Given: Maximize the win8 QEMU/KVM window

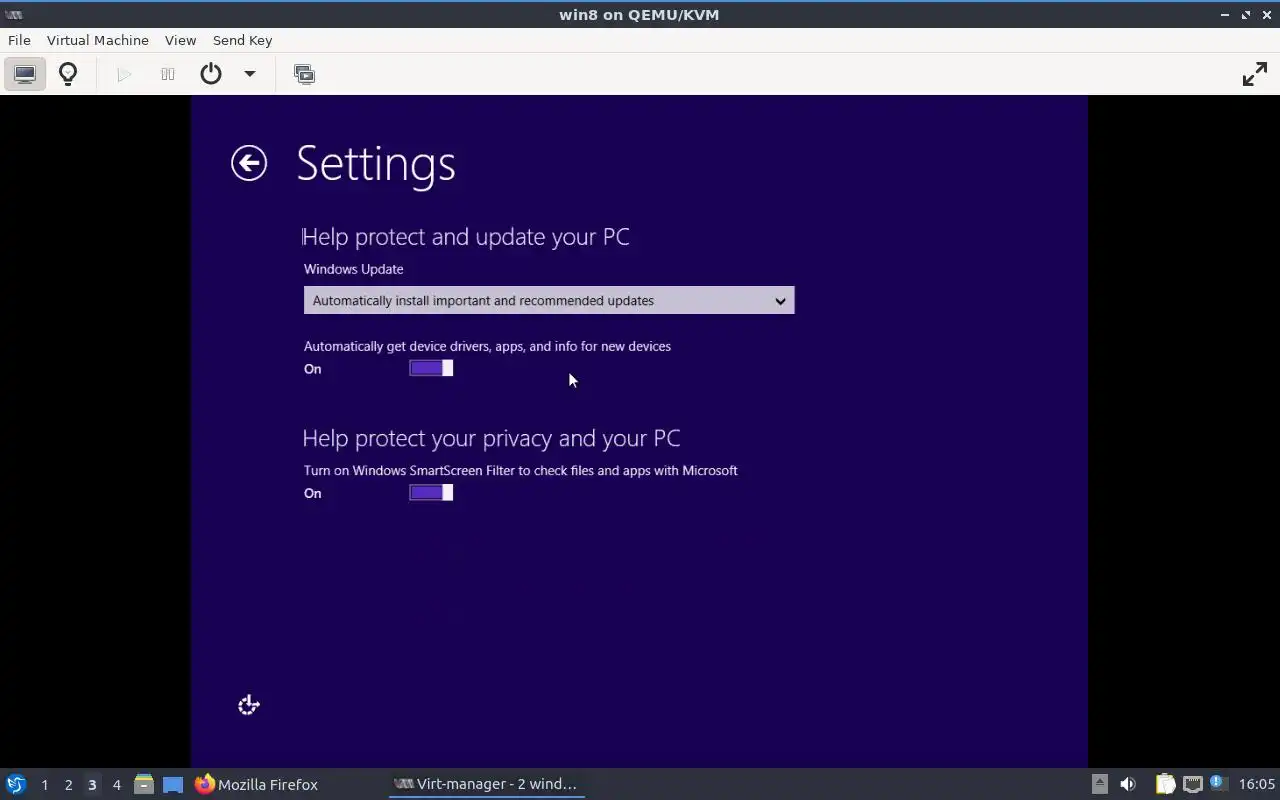Looking at the screenshot, I should pyautogui.click(x=1246, y=14).
